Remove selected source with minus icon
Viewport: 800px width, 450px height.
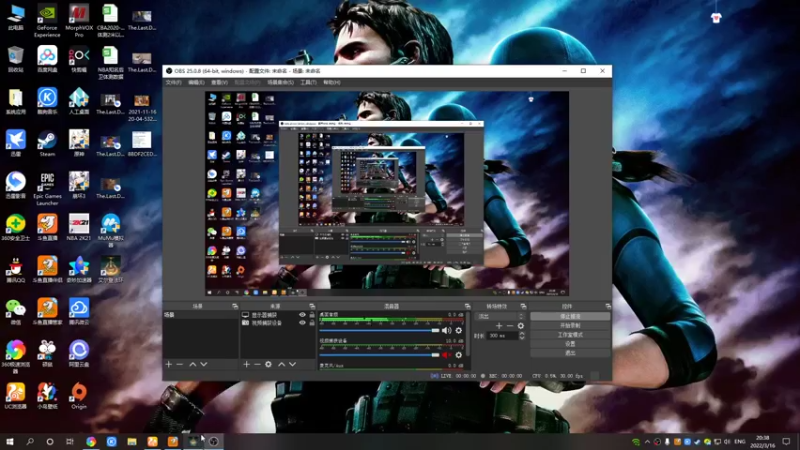pos(257,364)
